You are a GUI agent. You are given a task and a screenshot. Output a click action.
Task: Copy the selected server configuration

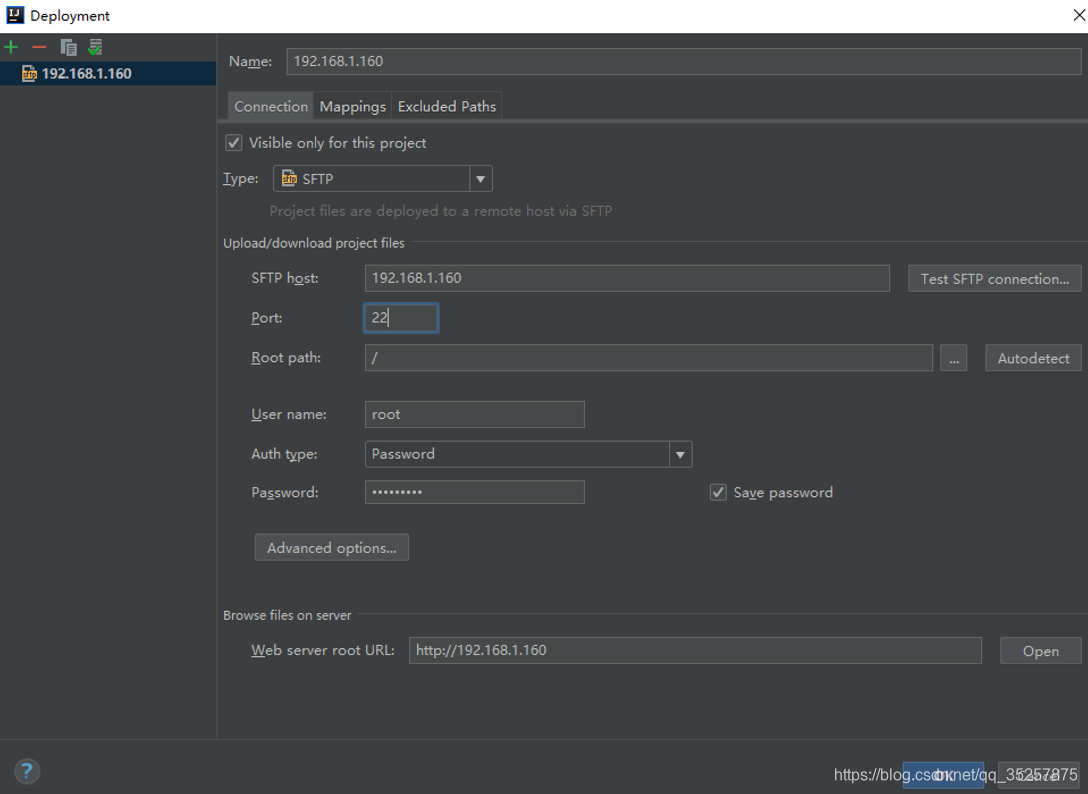coord(68,47)
